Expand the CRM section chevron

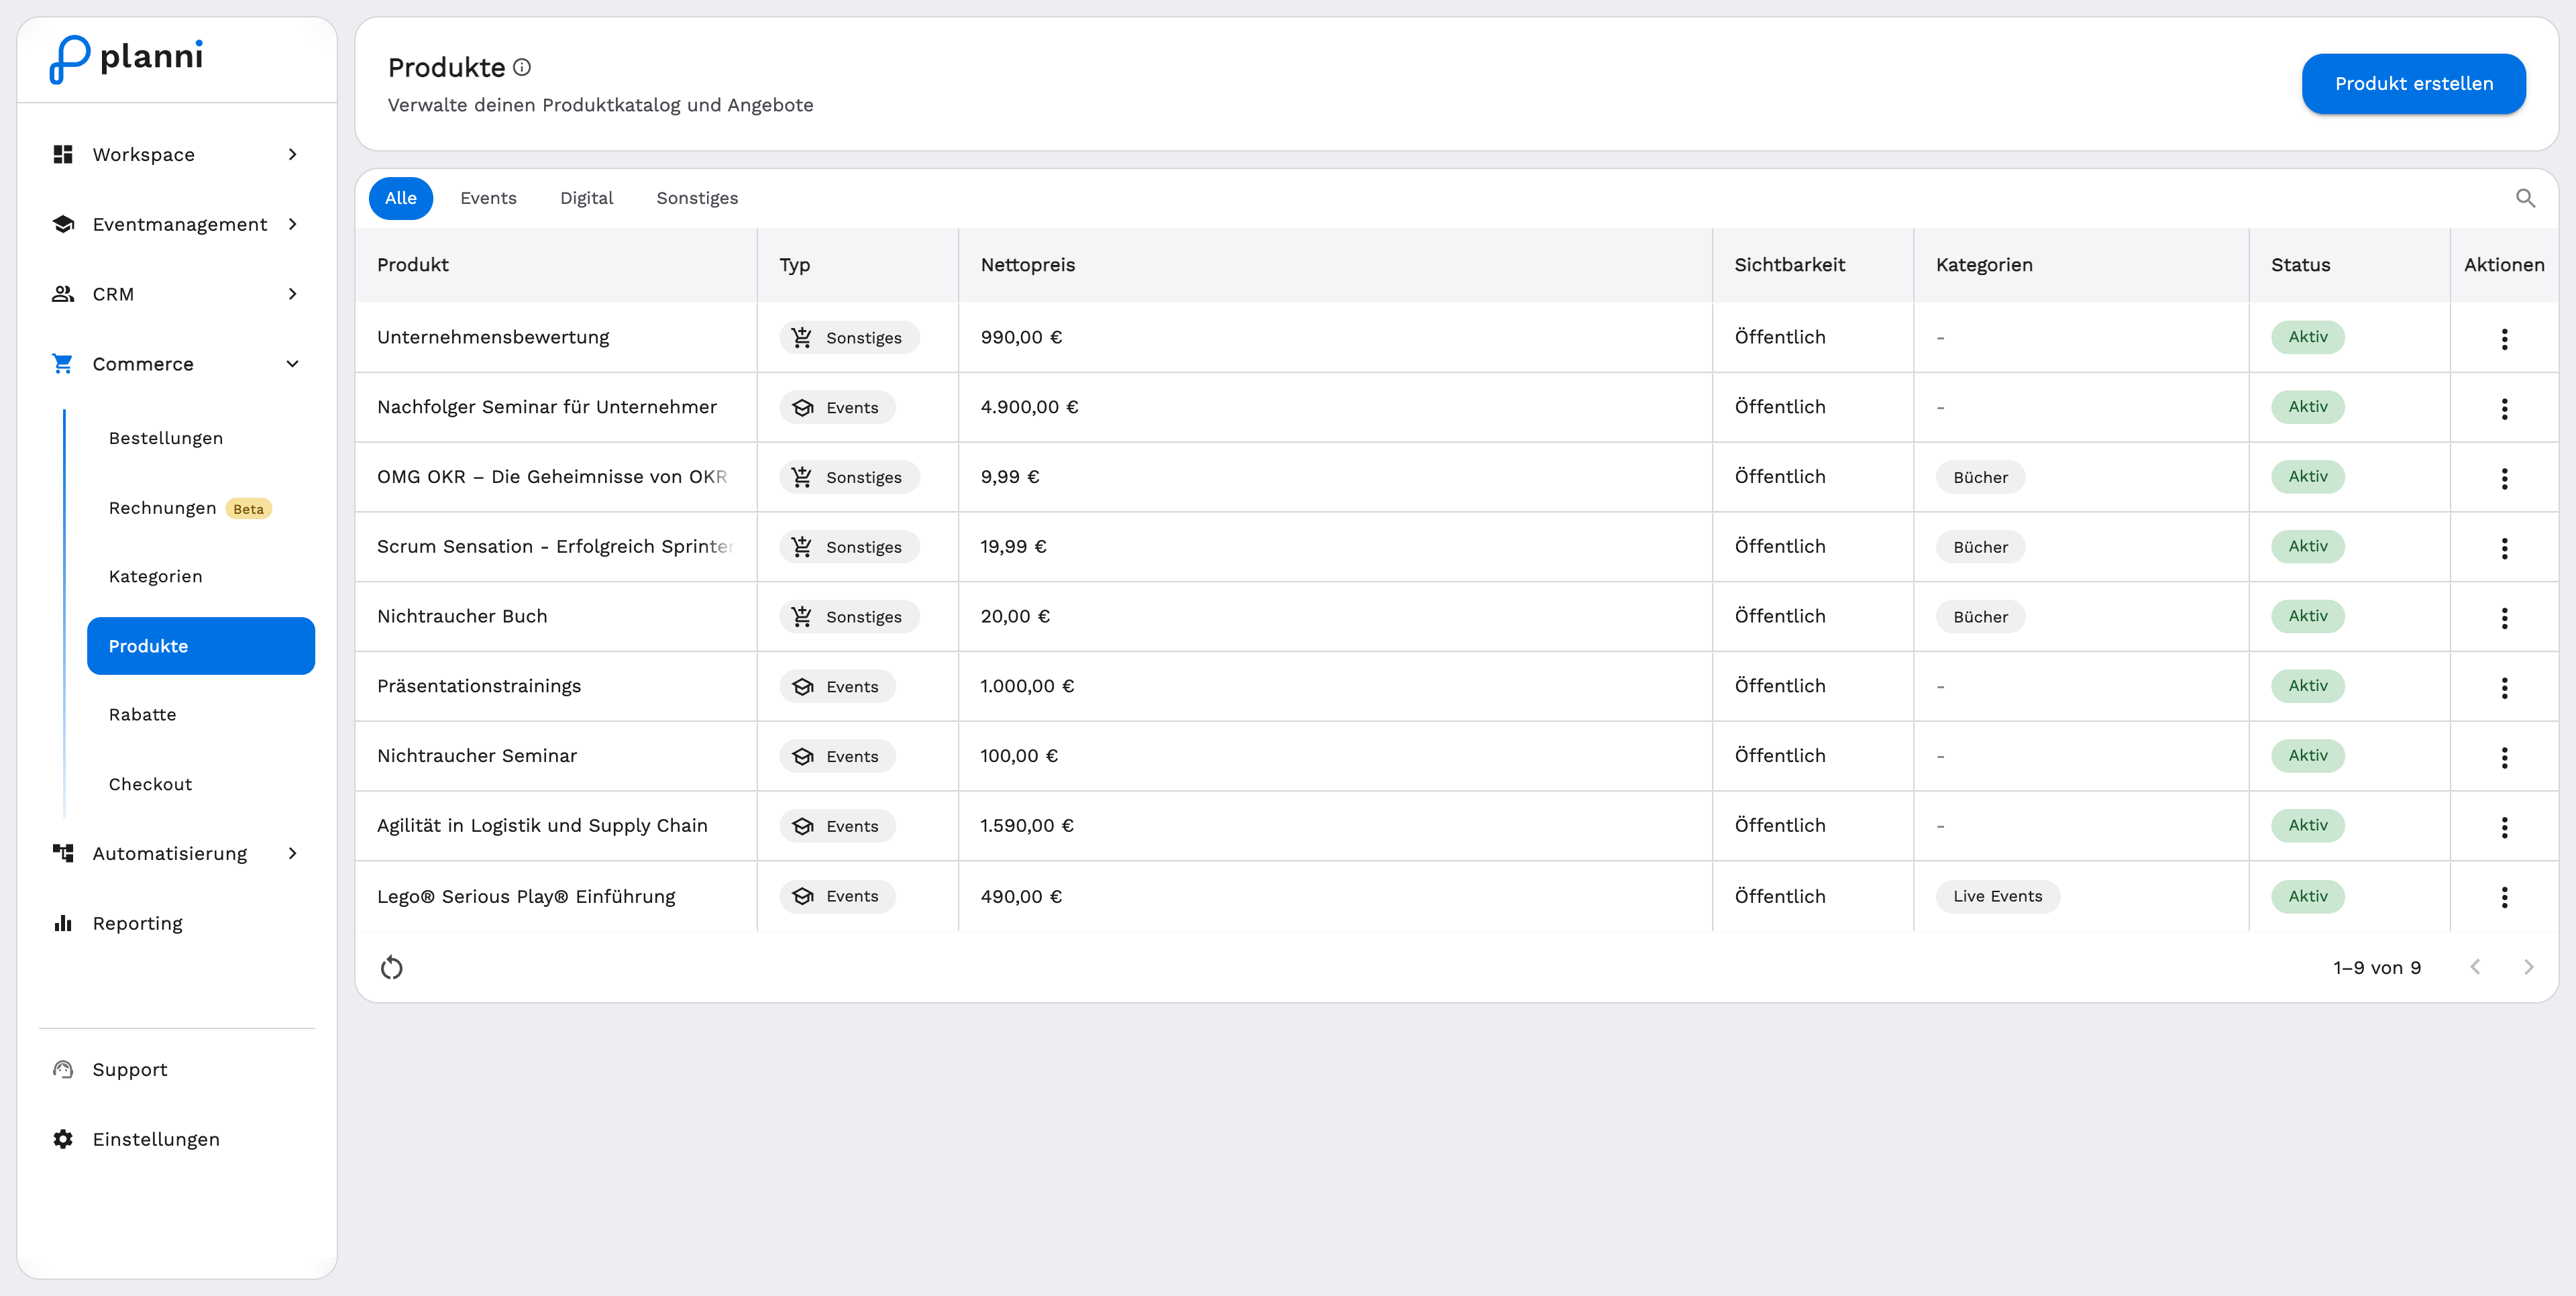point(292,294)
